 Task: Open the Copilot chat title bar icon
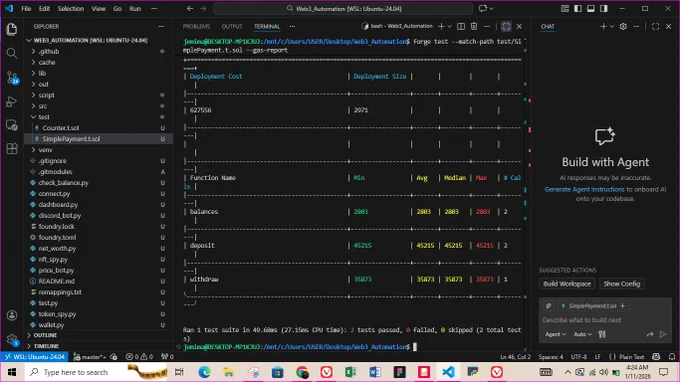[x=483, y=9]
